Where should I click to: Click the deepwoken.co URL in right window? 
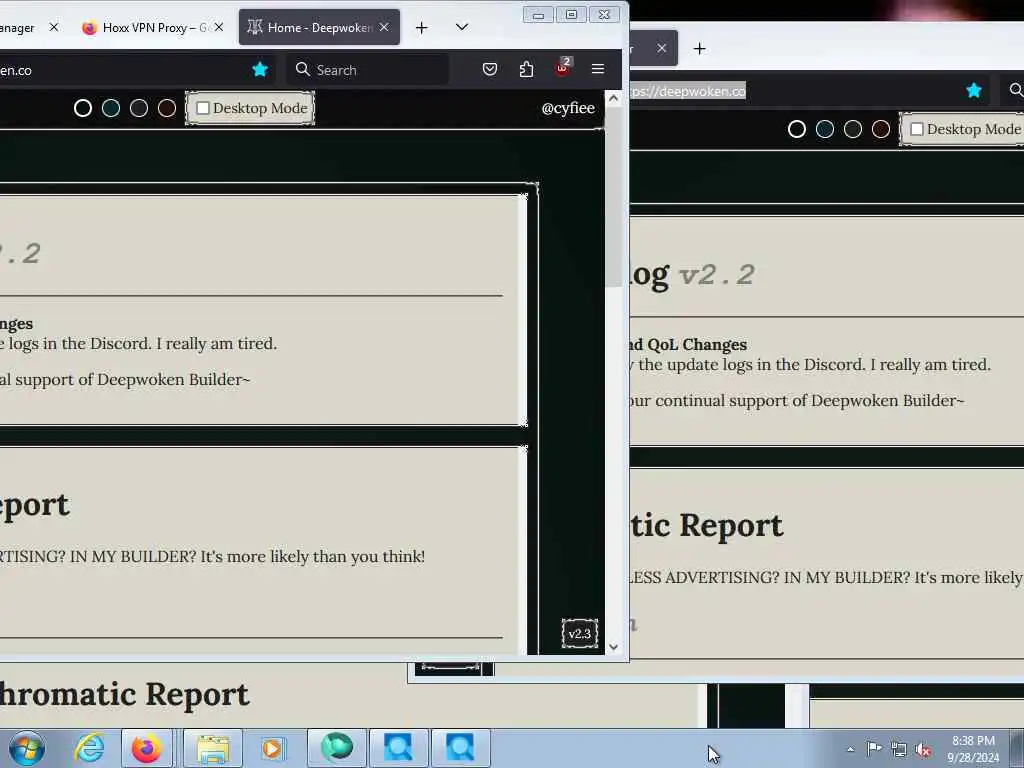click(x=688, y=91)
